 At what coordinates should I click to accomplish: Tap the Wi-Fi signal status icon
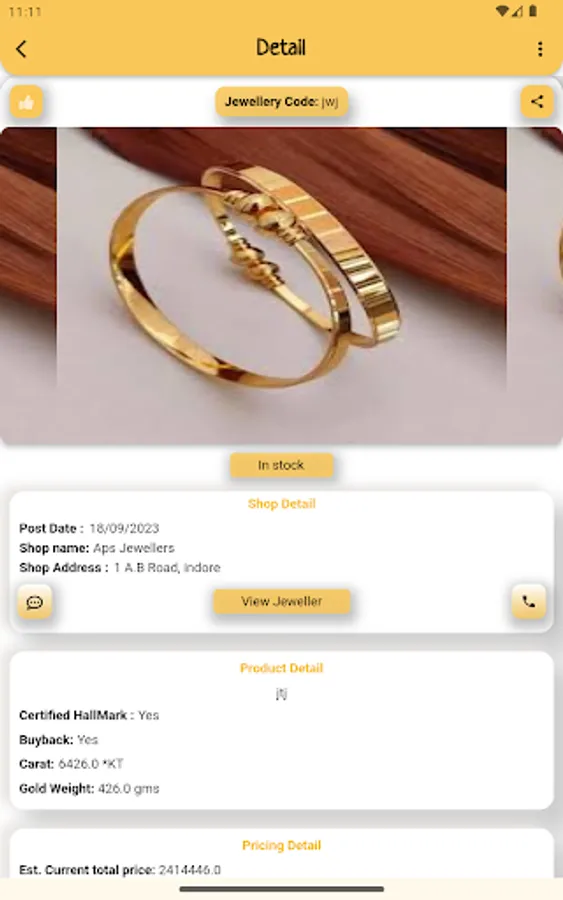point(502,11)
